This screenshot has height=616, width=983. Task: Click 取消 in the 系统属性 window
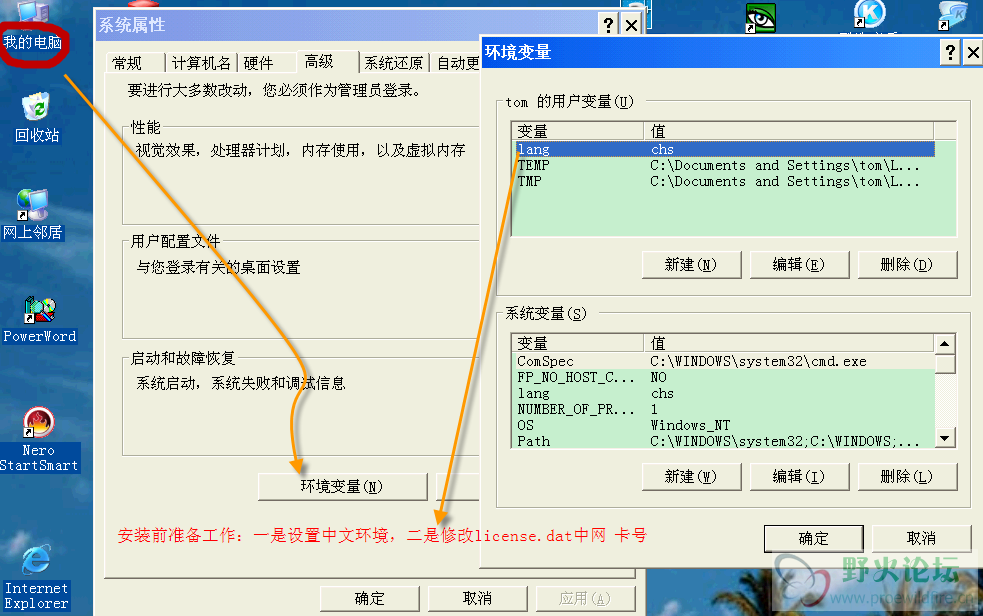coord(477,598)
